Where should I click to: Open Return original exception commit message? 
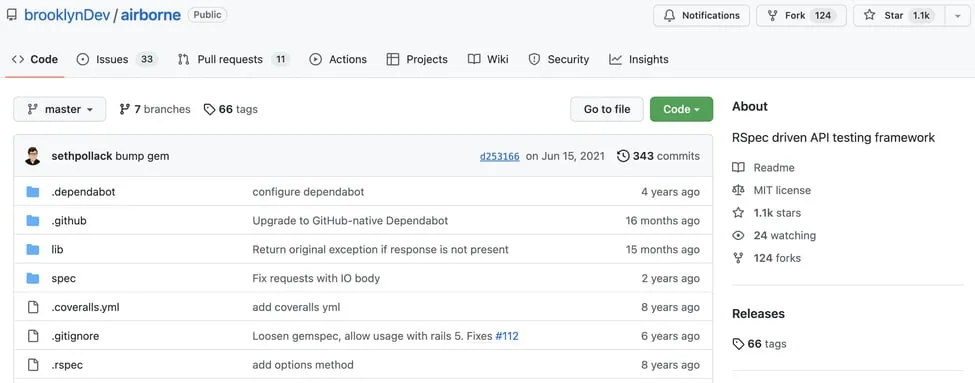pos(381,249)
